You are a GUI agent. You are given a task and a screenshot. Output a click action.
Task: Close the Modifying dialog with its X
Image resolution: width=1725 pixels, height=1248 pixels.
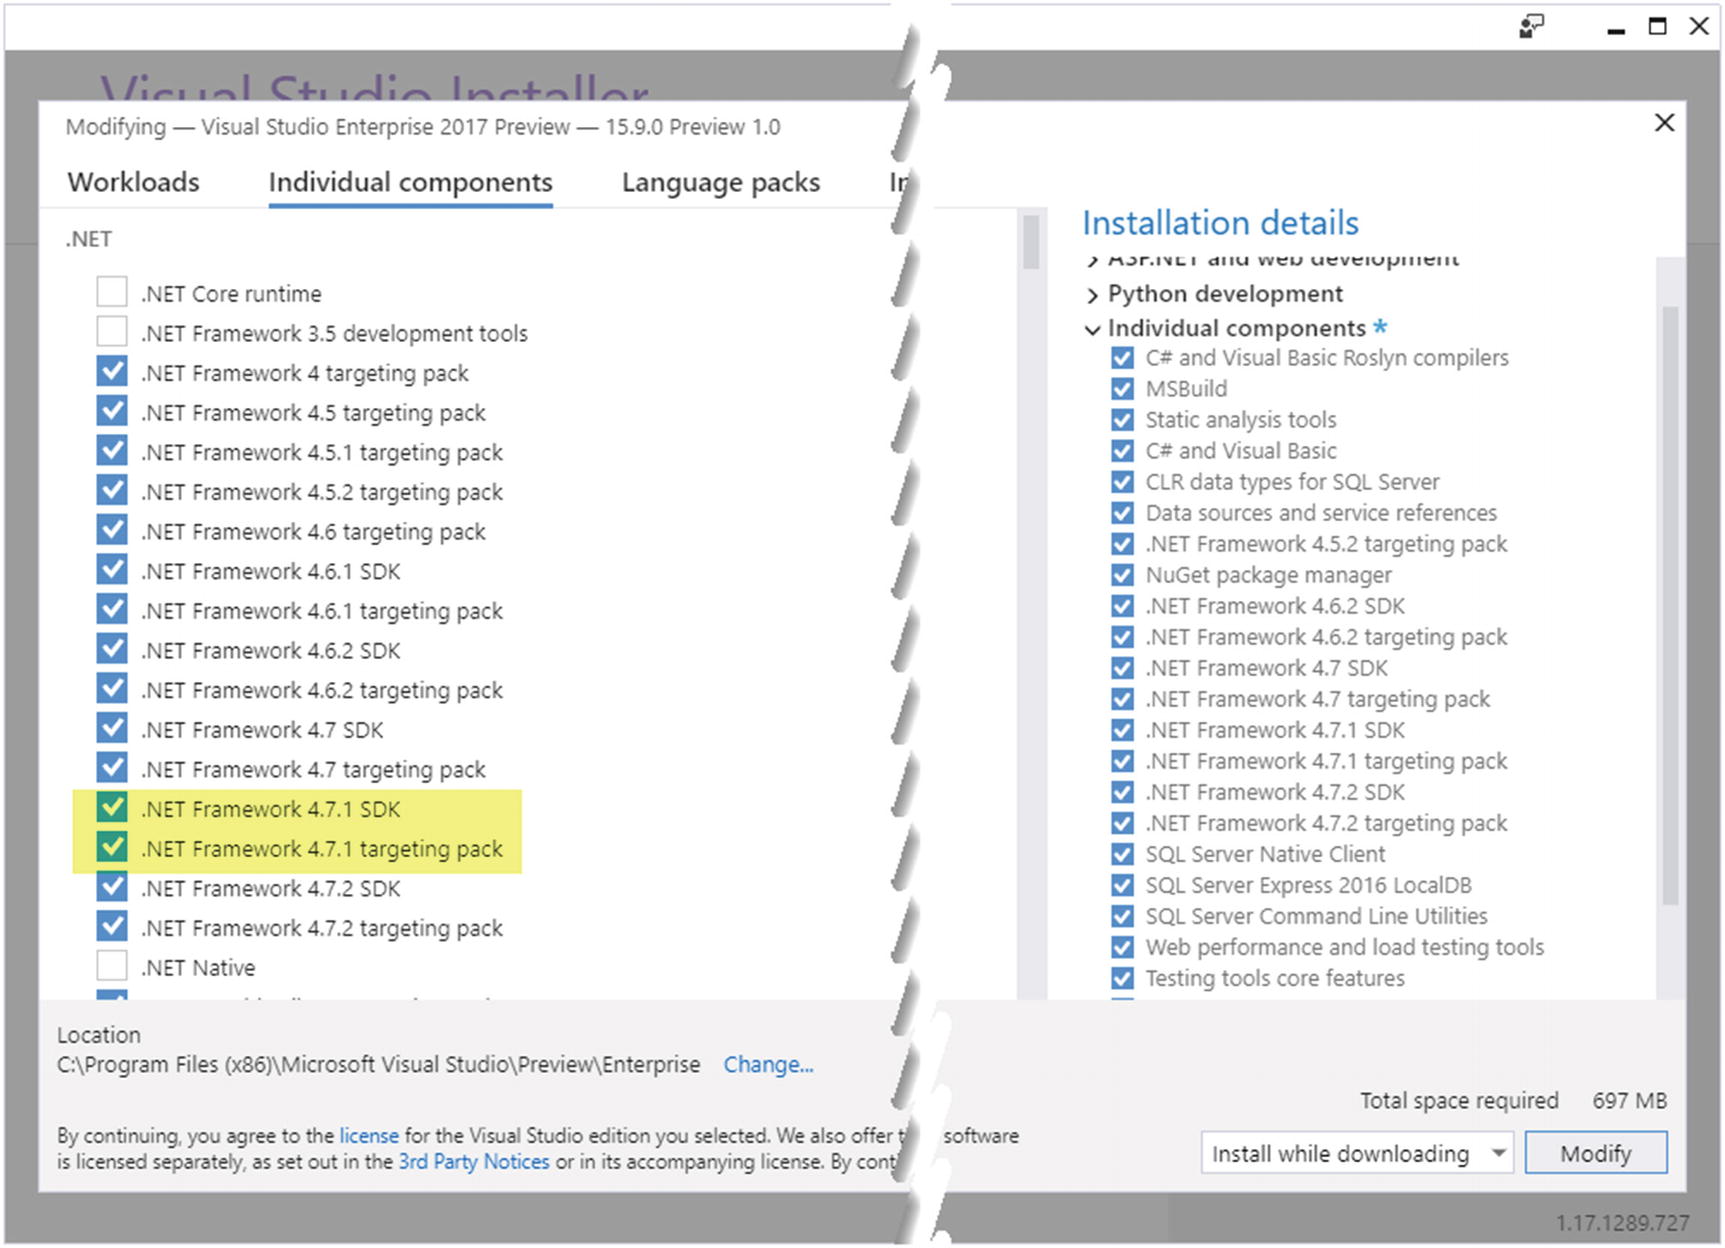pos(1664,122)
